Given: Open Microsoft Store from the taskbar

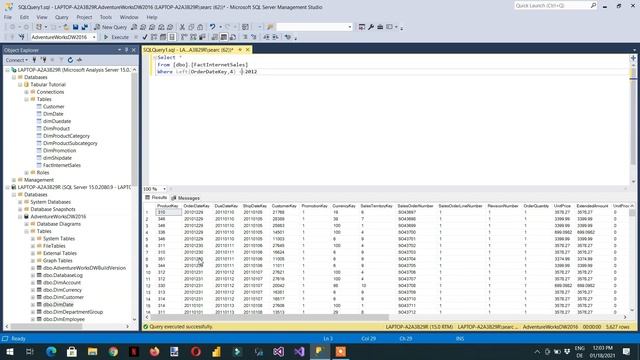Looking at the screenshot, I should click(x=72, y=352).
